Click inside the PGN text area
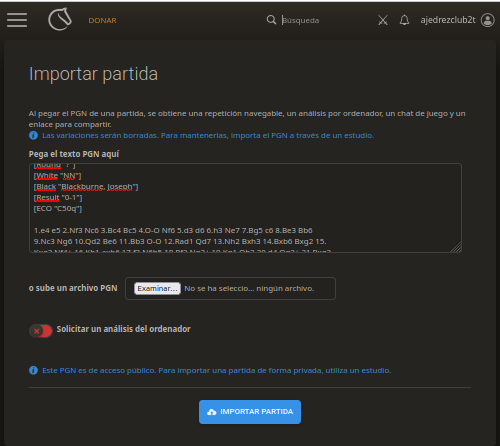 click(245, 208)
